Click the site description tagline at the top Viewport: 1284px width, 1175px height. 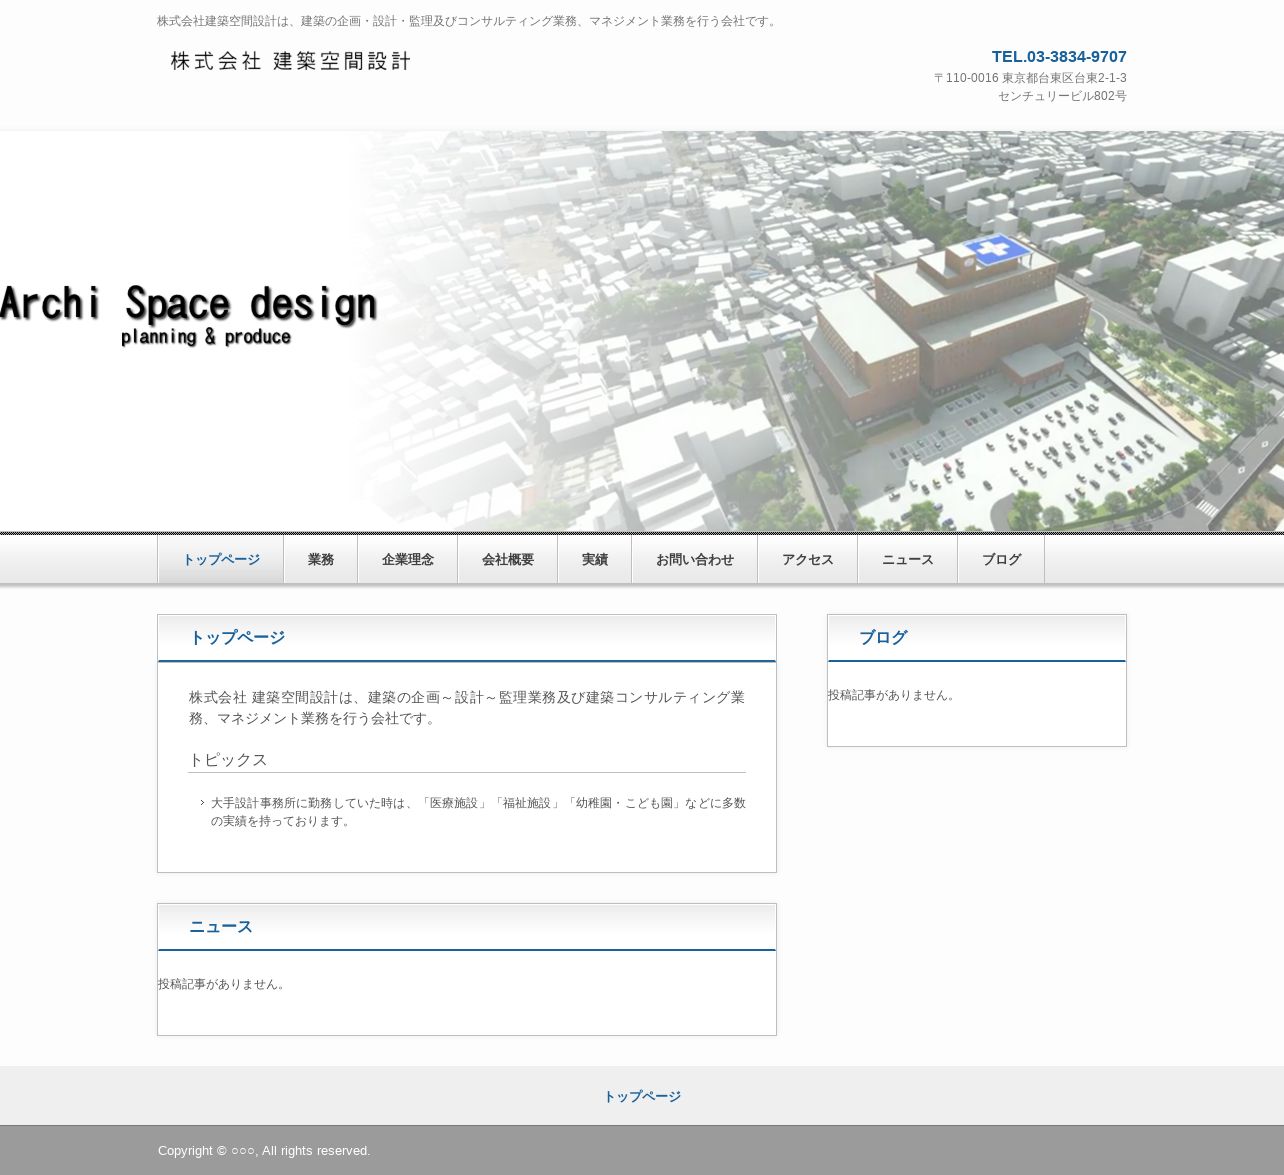click(x=468, y=21)
